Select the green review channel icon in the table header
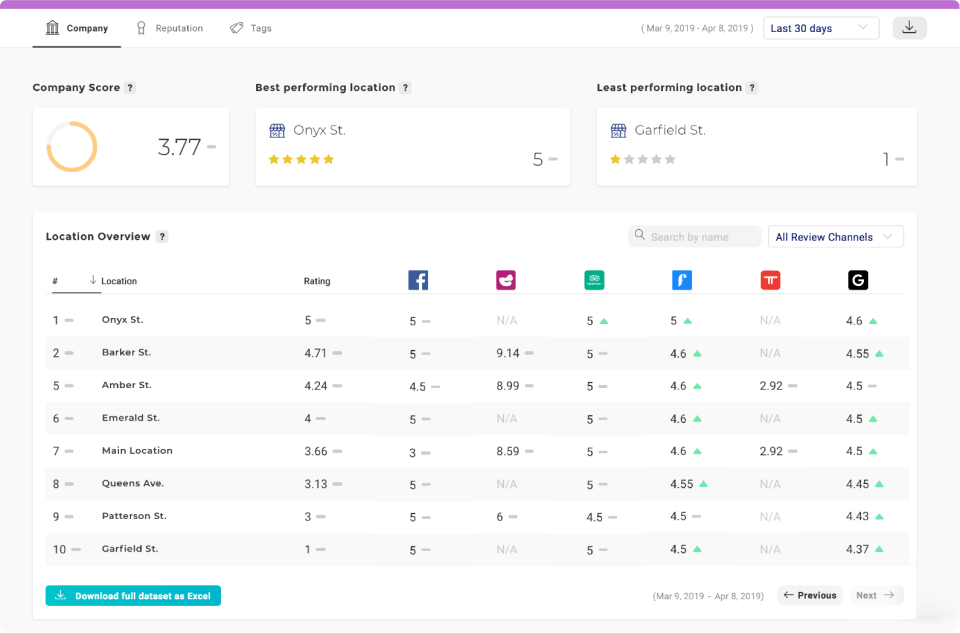Viewport: 960px width, 633px height. 594,280
